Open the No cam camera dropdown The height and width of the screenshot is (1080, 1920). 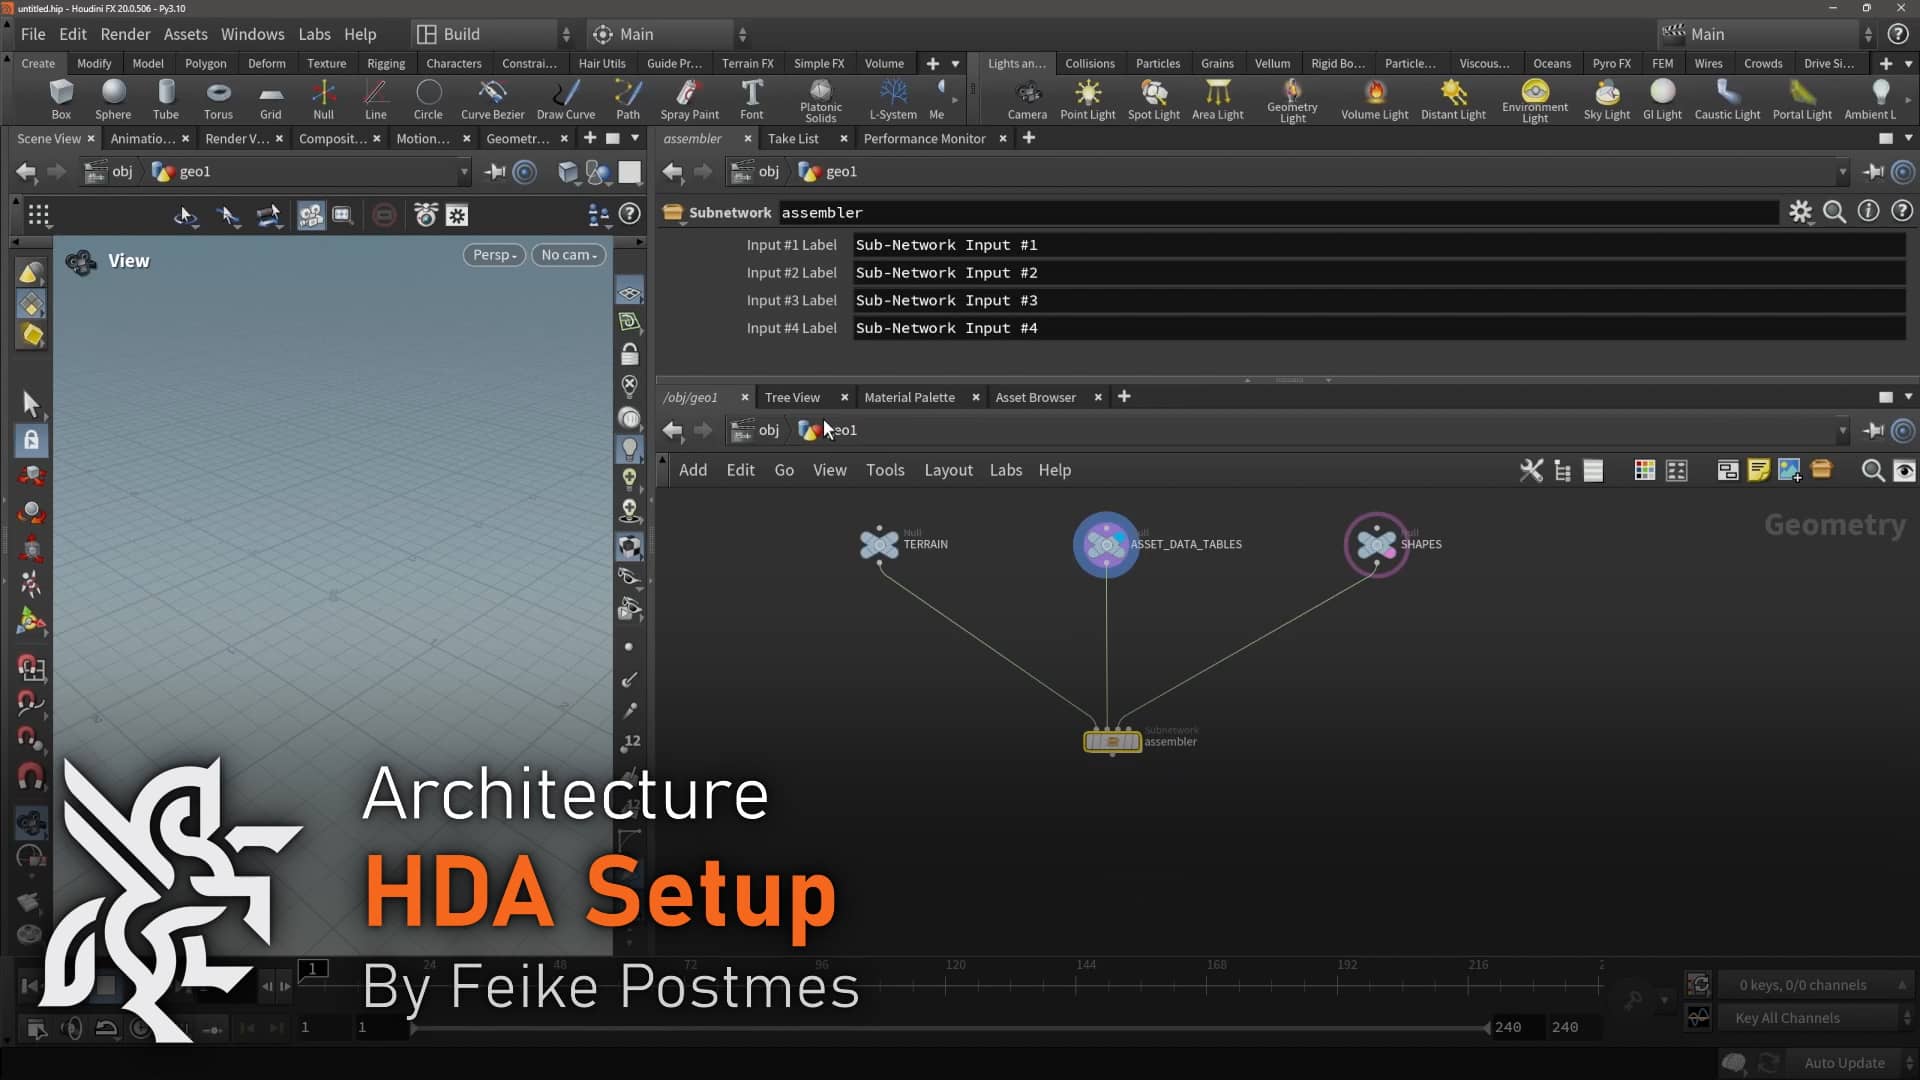pos(568,254)
